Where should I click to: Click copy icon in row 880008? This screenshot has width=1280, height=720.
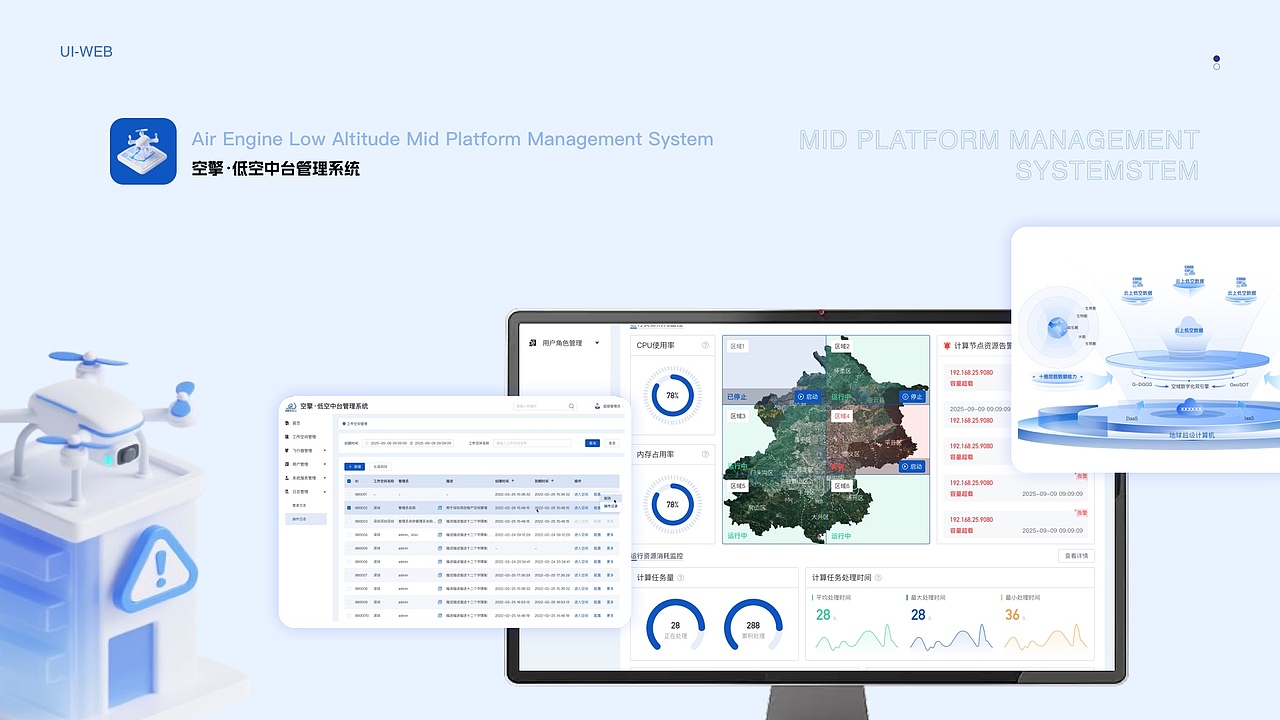pyautogui.click(x=440, y=589)
